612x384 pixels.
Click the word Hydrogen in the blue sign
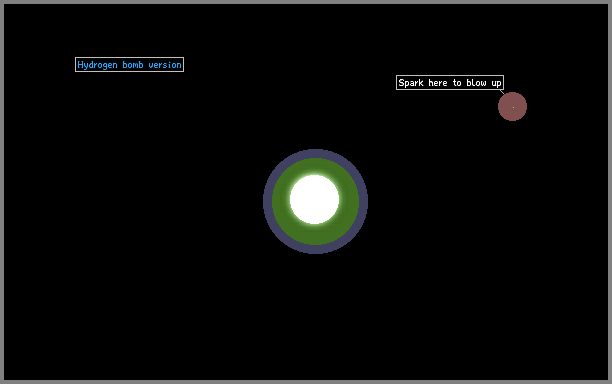click(x=97, y=65)
